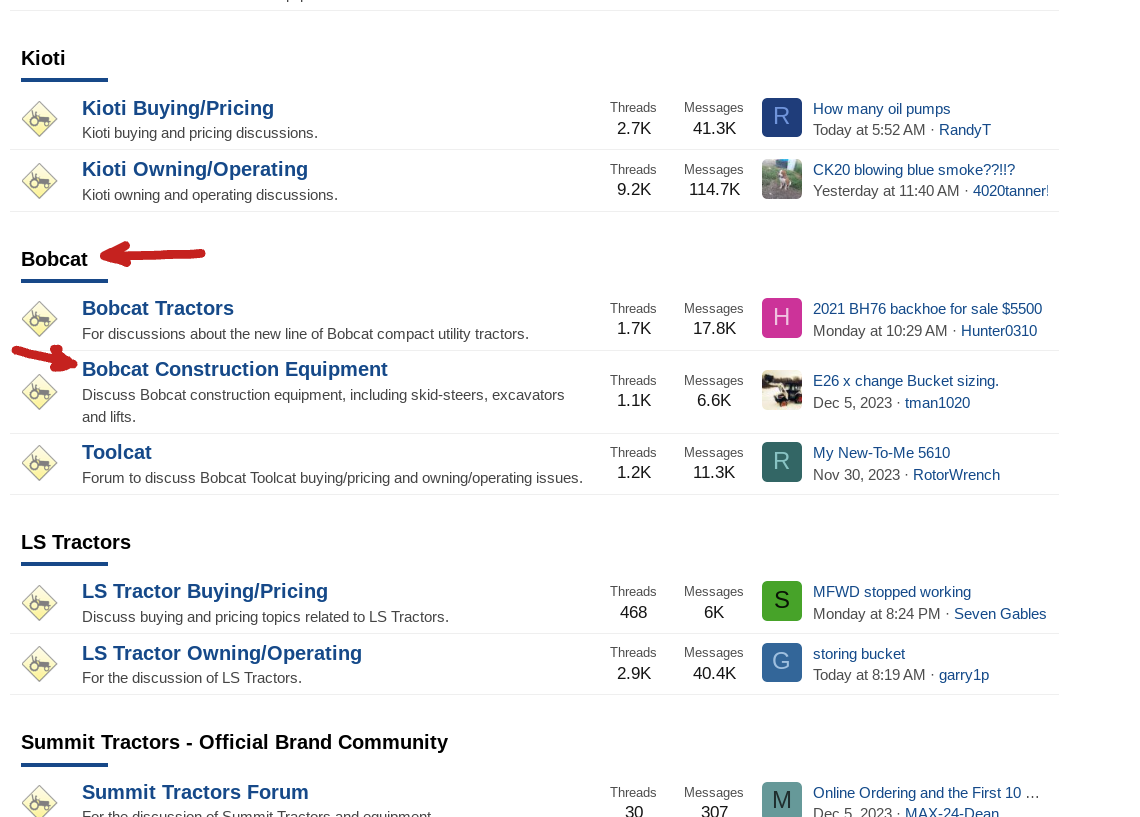The height and width of the screenshot is (817, 1140).
Task: Open the Kioti category heading
Action: pyautogui.click(x=43, y=58)
